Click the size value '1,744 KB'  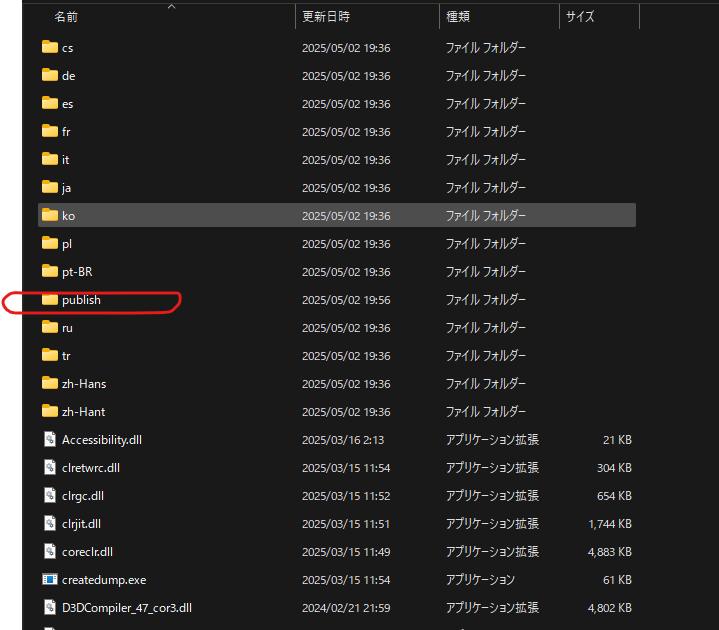point(610,524)
